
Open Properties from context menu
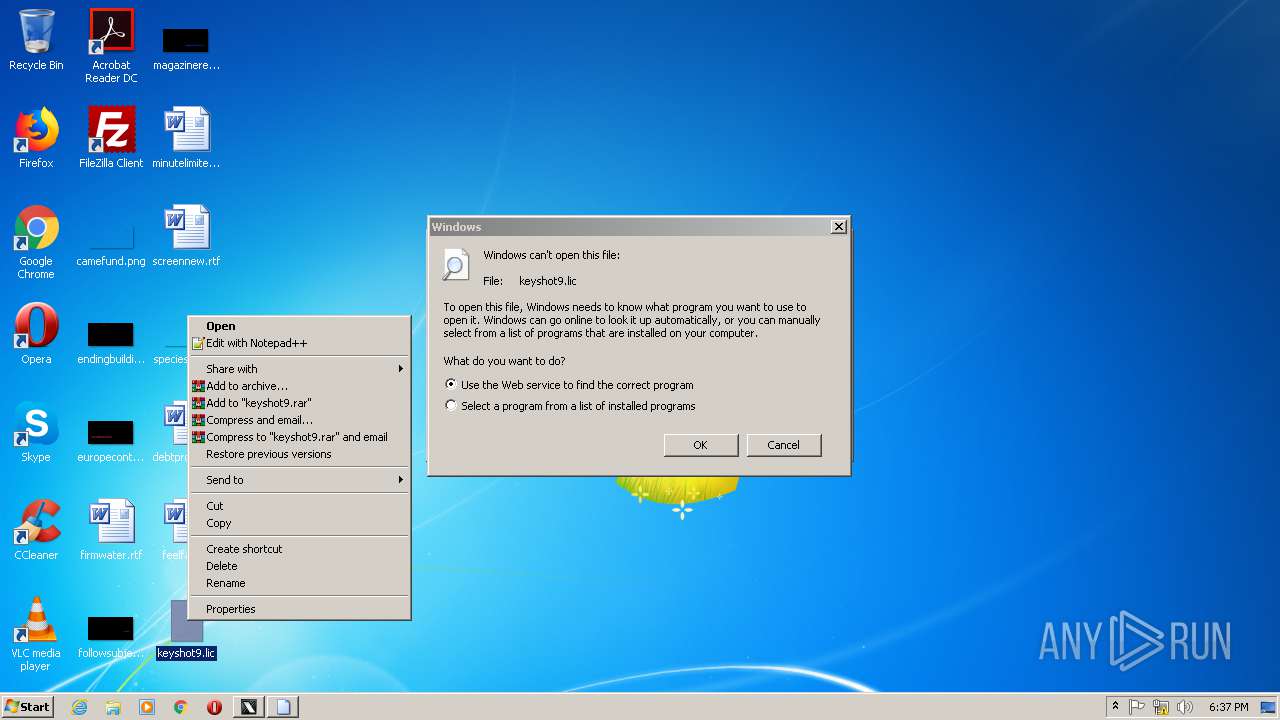click(x=299, y=609)
